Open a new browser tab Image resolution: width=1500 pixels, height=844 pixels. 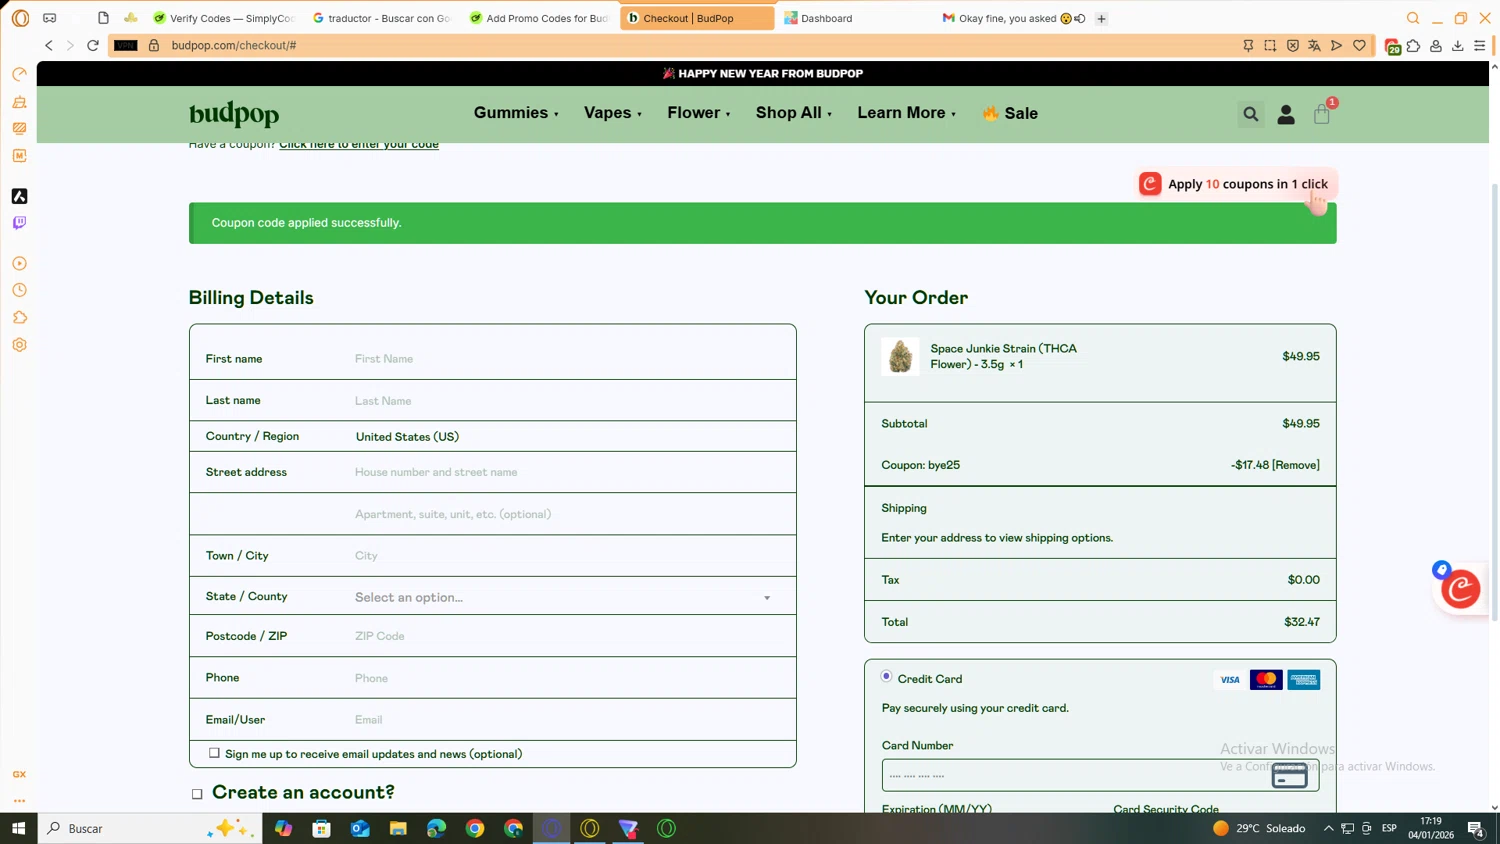1101,18
